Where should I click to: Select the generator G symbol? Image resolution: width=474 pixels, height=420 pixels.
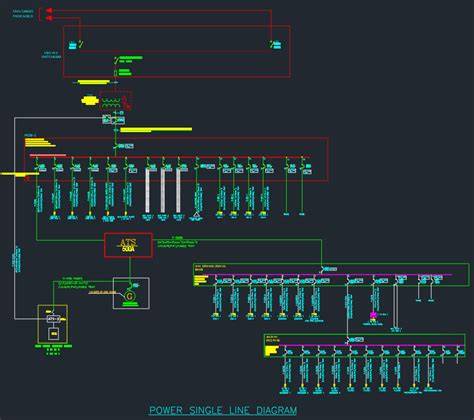pos(129,296)
